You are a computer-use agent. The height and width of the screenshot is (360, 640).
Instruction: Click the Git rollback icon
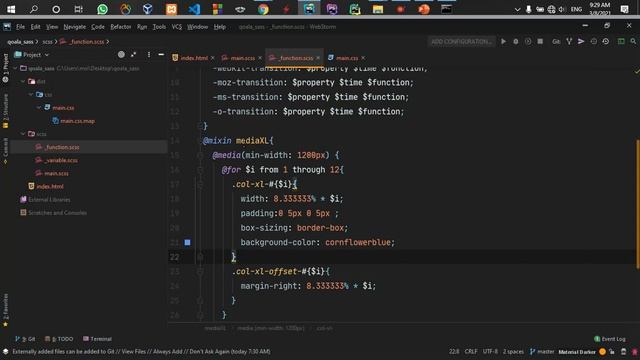tap(606, 41)
